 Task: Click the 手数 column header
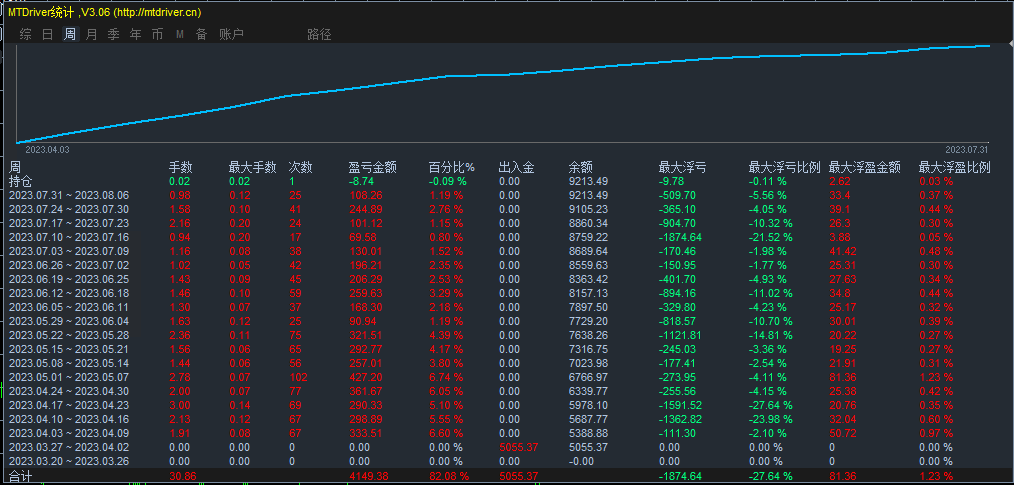pyautogui.click(x=180, y=167)
